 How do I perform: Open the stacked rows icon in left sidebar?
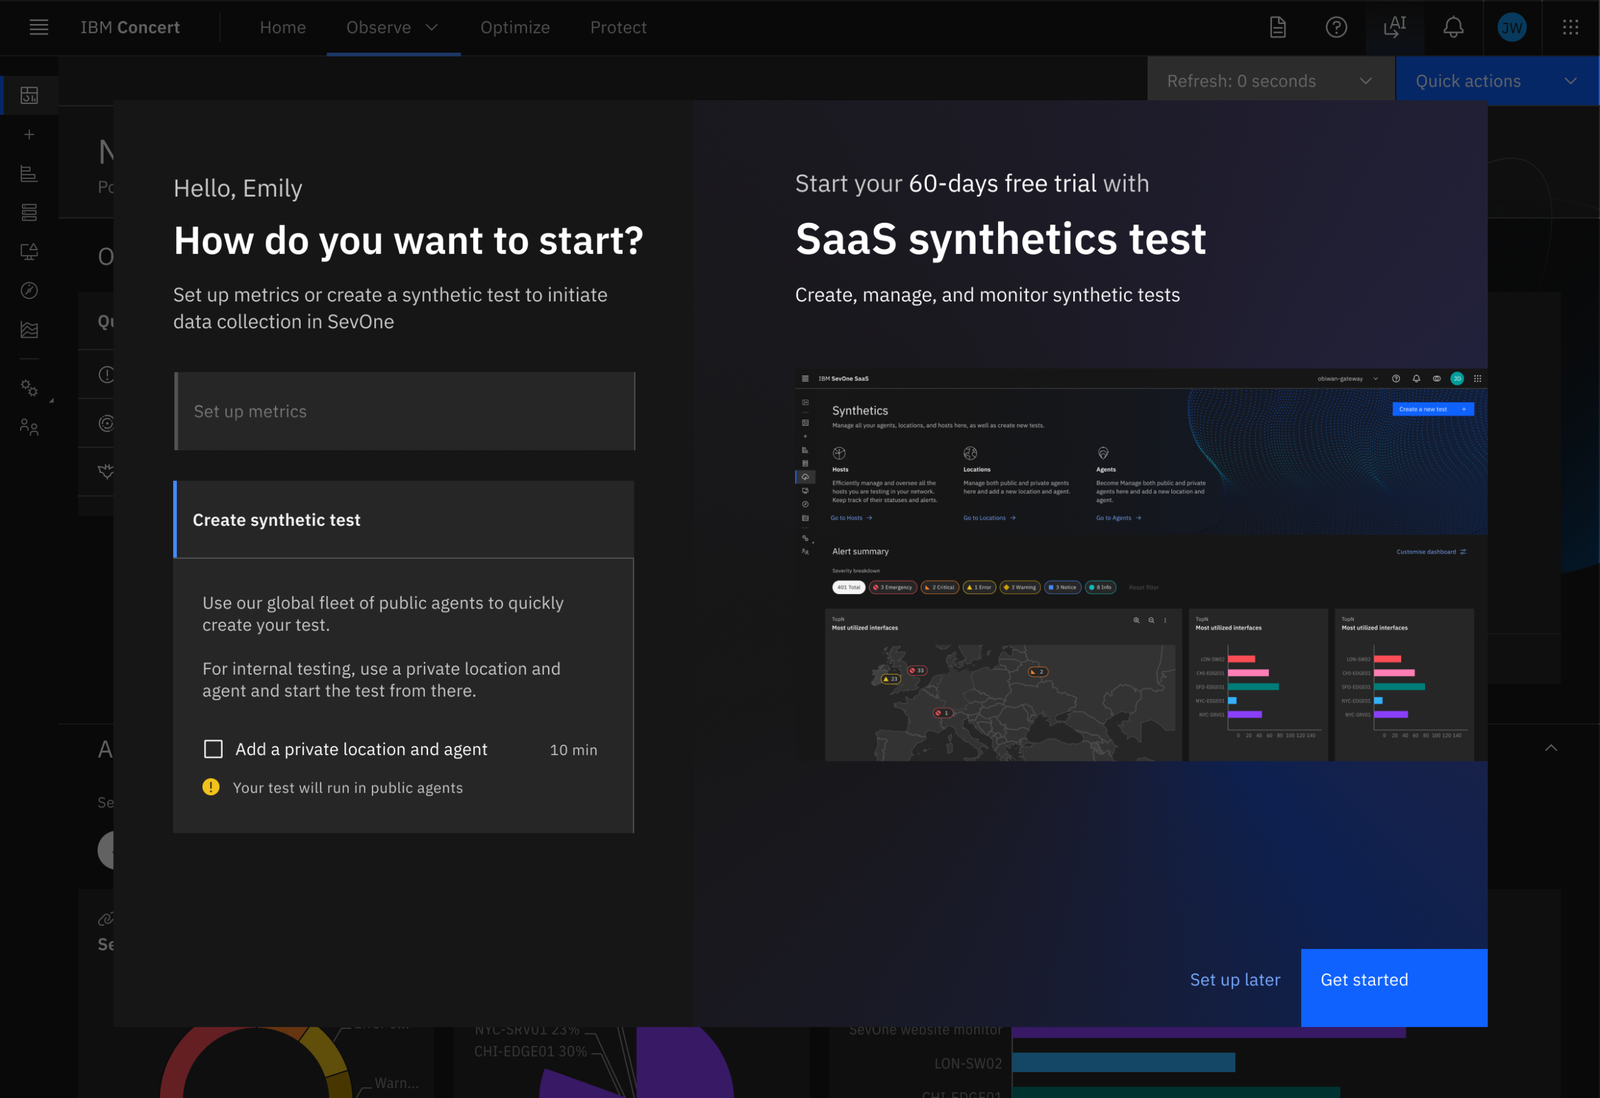(x=29, y=212)
